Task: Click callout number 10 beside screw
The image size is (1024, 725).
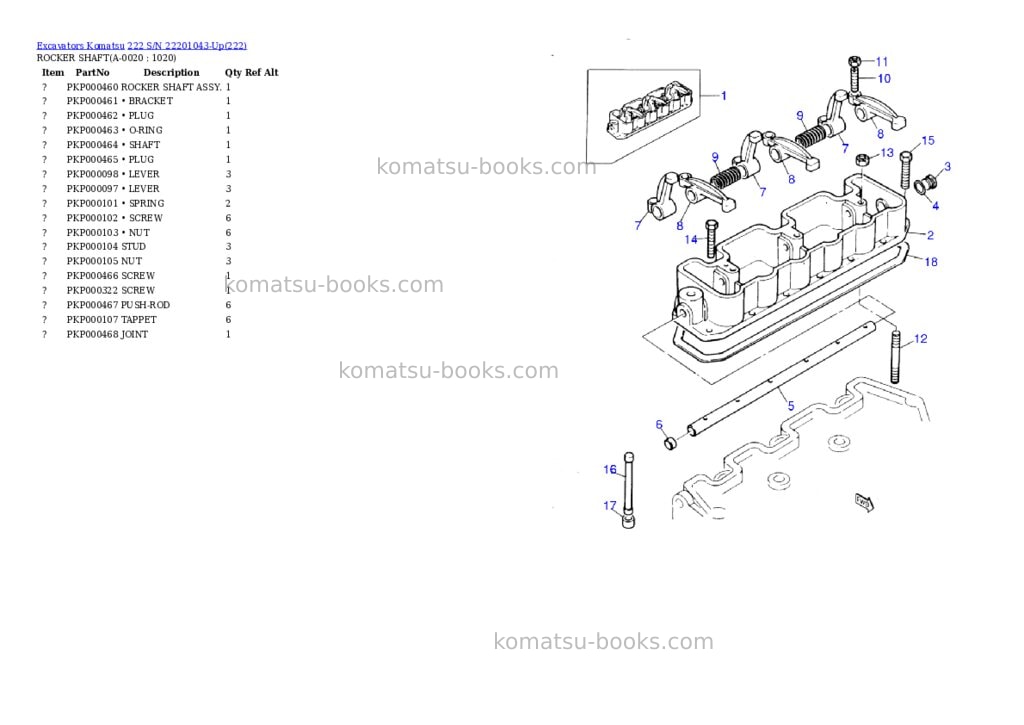Action: (884, 78)
